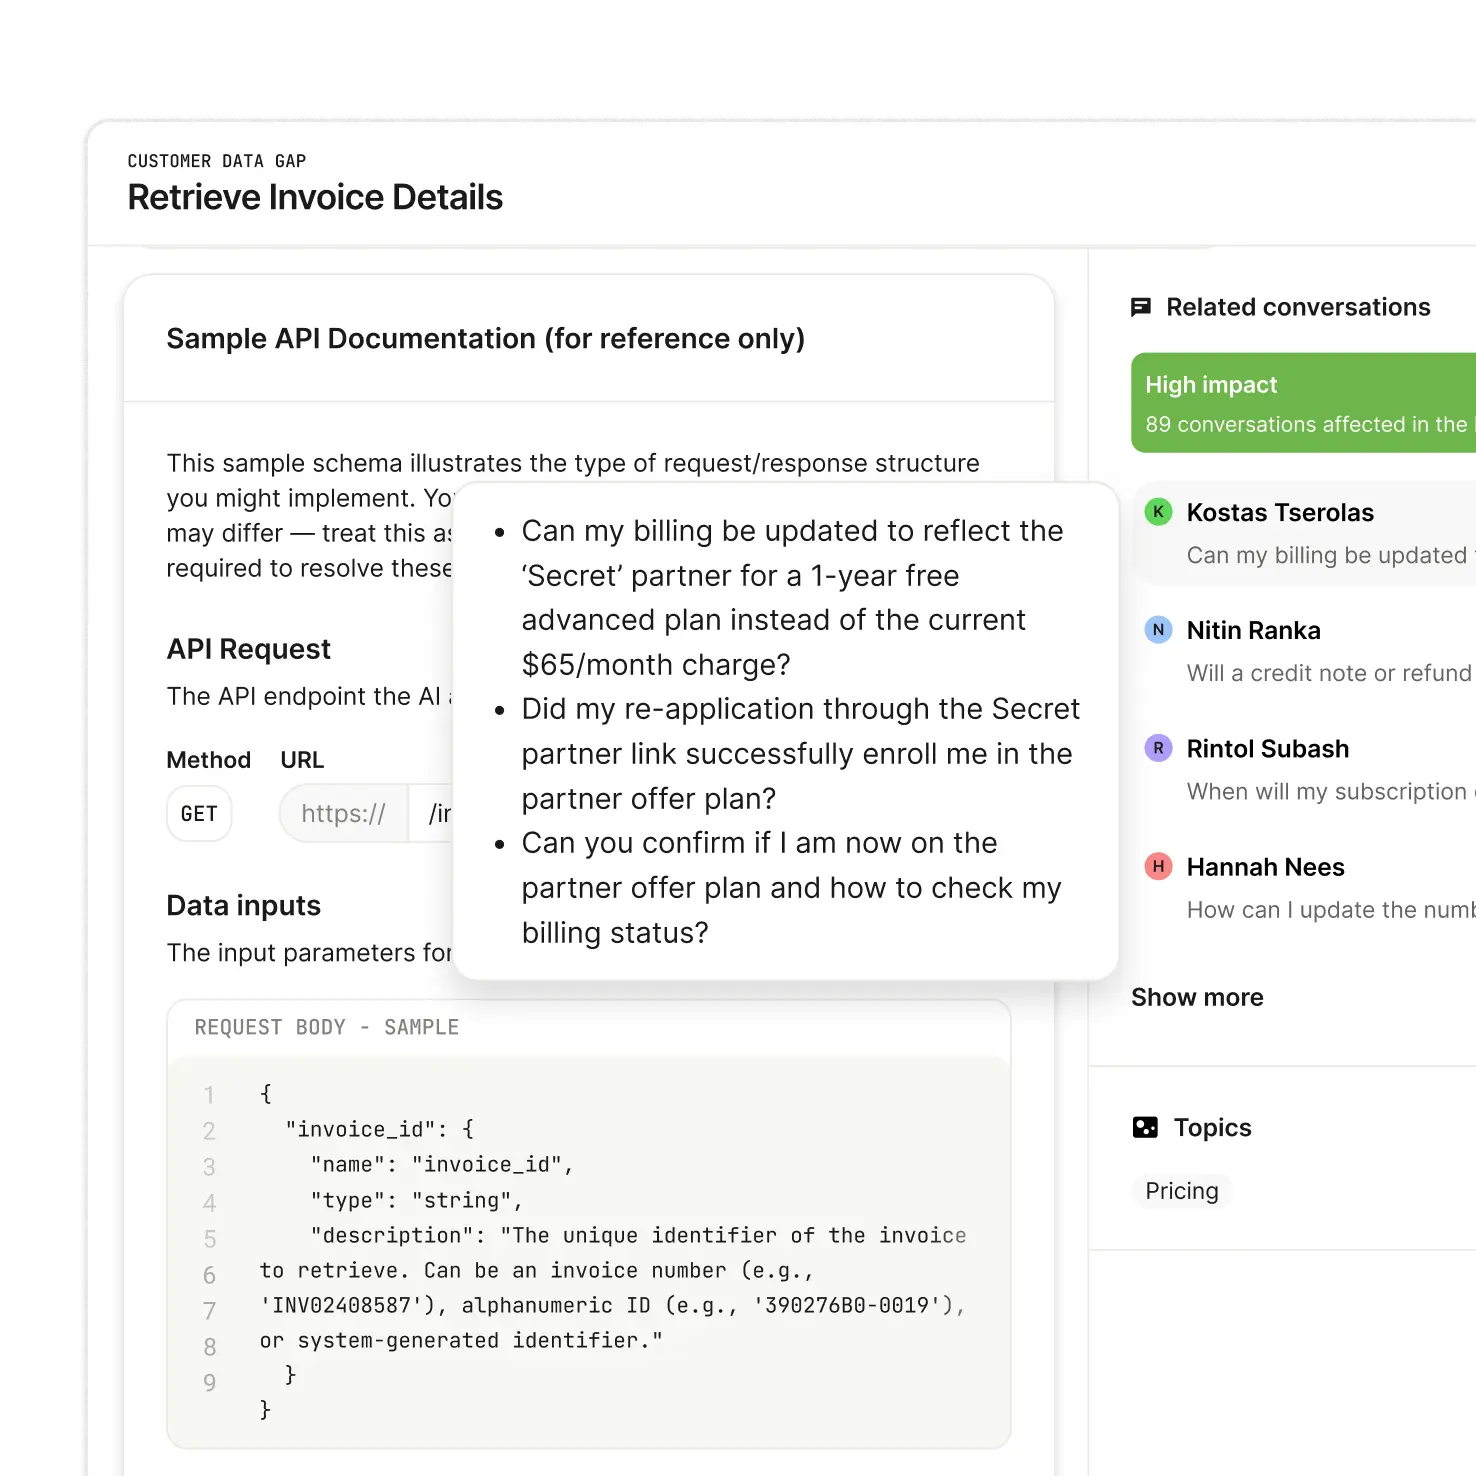Click the https:// URL input field
1476x1476 pixels.
point(344,813)
